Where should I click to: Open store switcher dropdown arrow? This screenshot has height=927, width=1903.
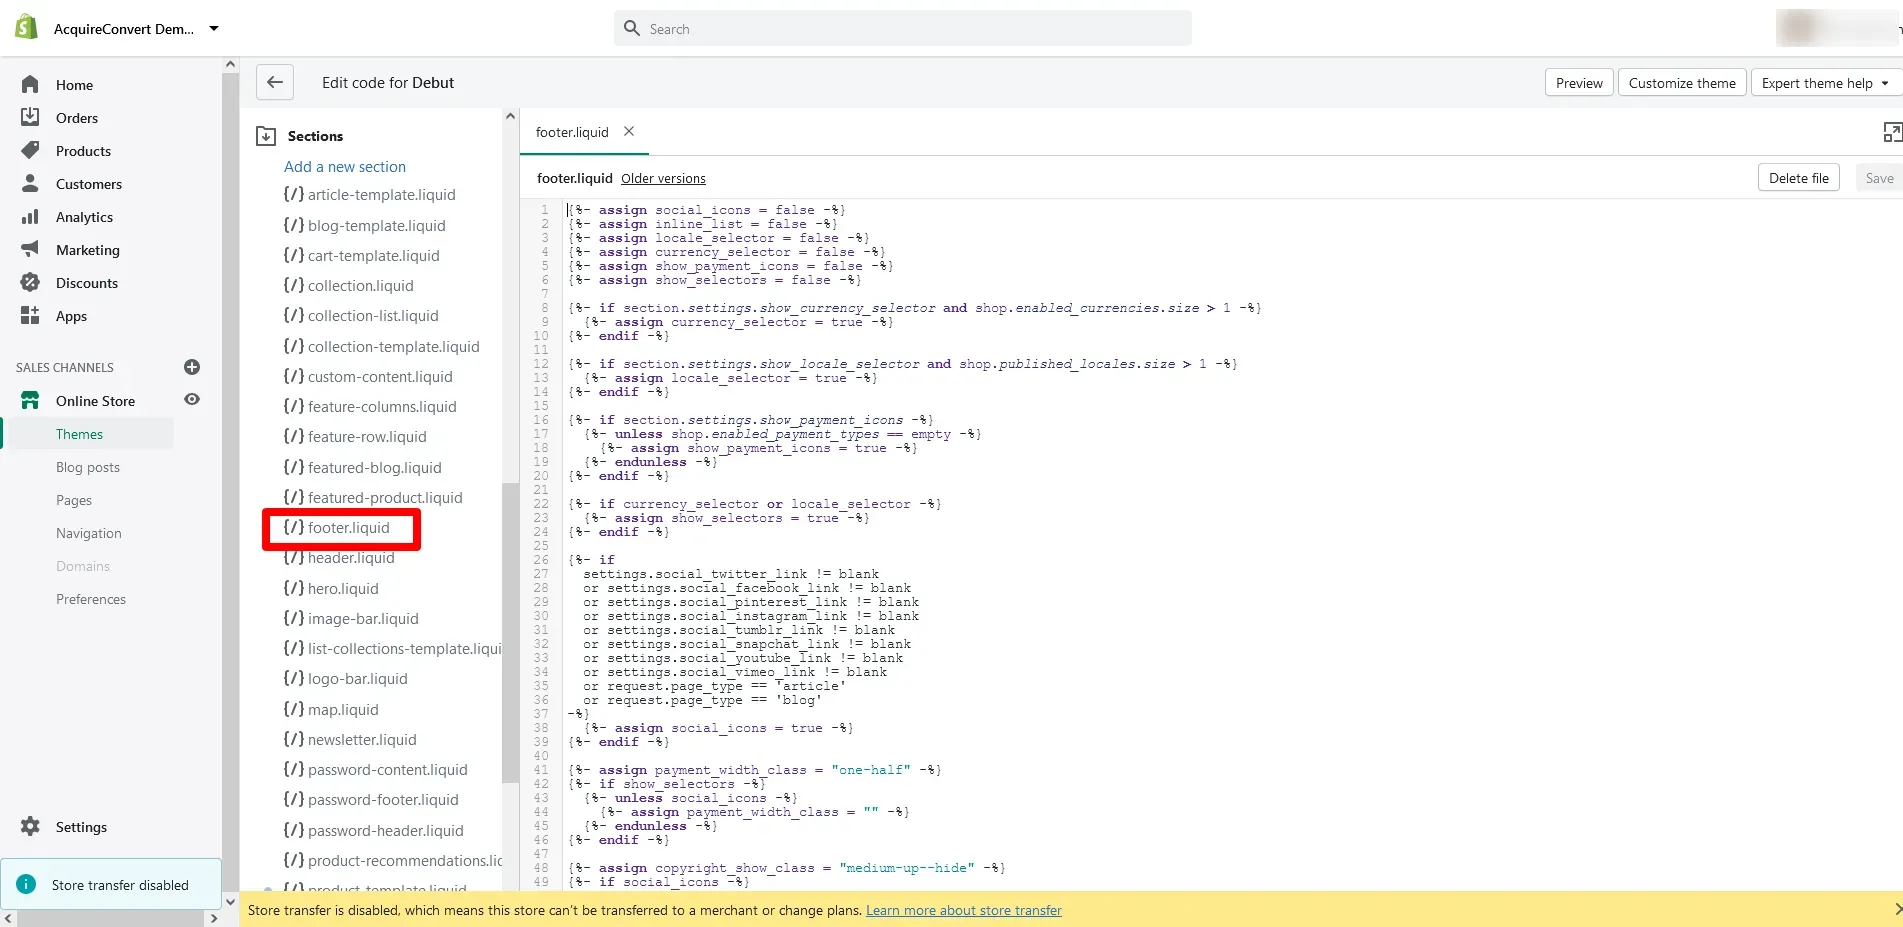point(214,29)
